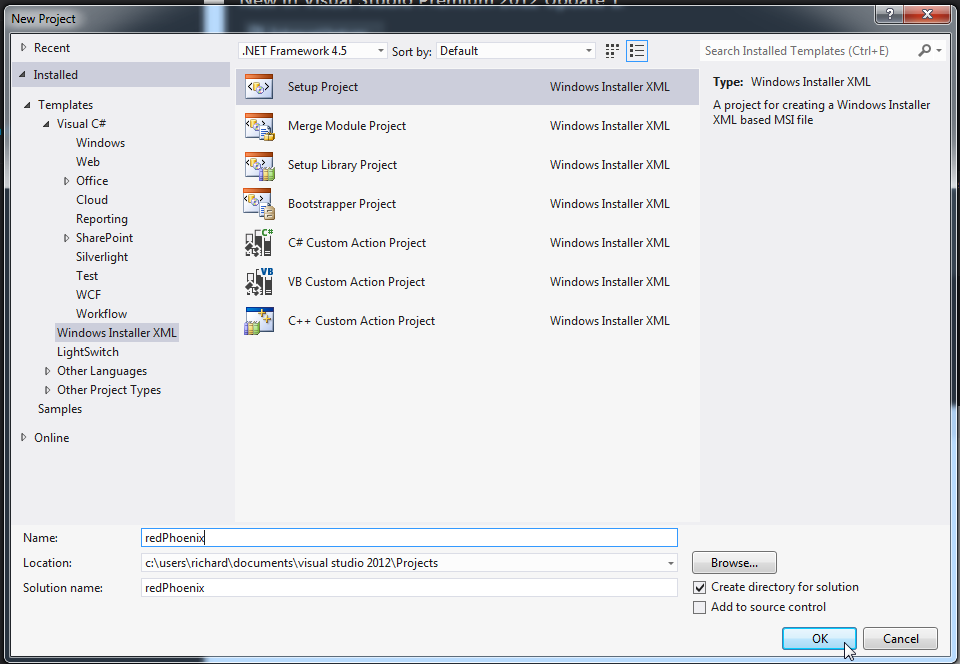Expand the Recent section

coord(23,47)
